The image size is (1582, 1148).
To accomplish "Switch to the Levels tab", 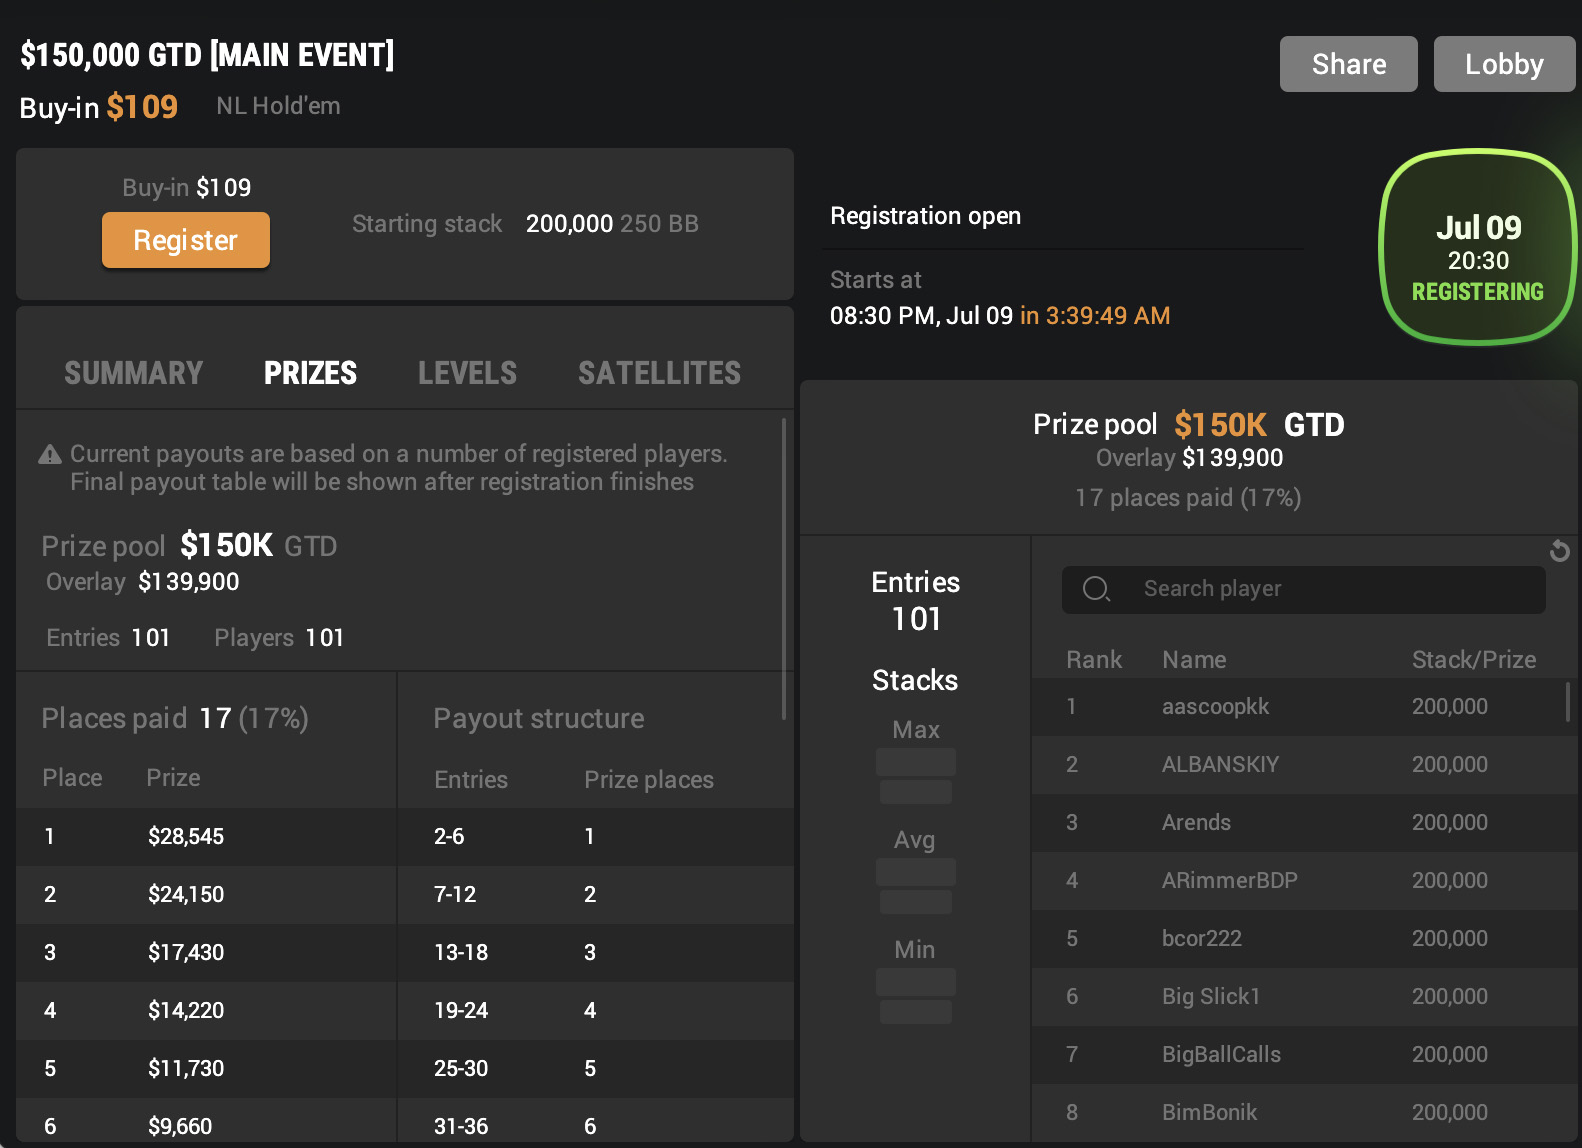I will (467, 373).
